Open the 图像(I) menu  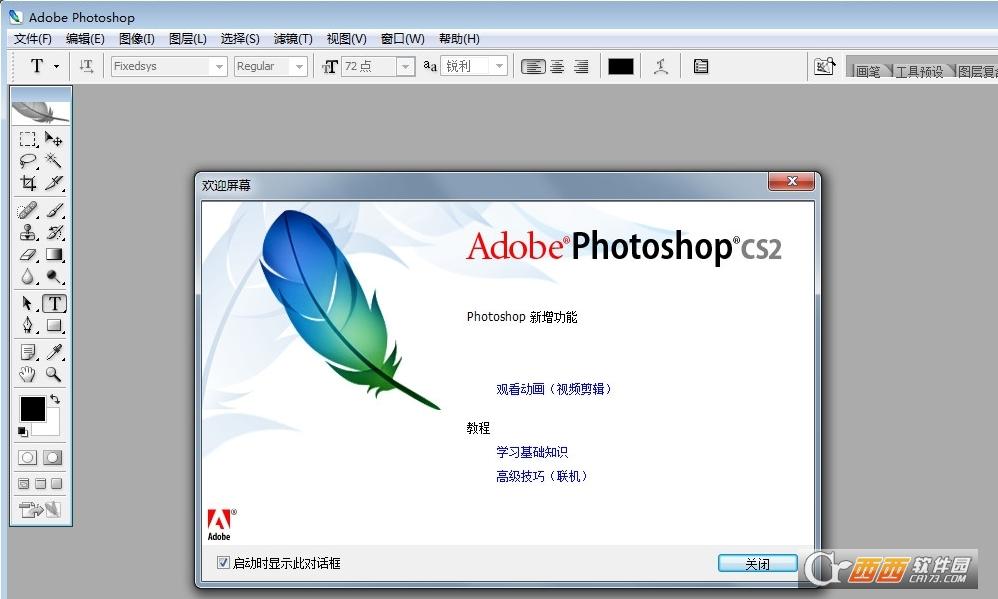pos(137,39)
